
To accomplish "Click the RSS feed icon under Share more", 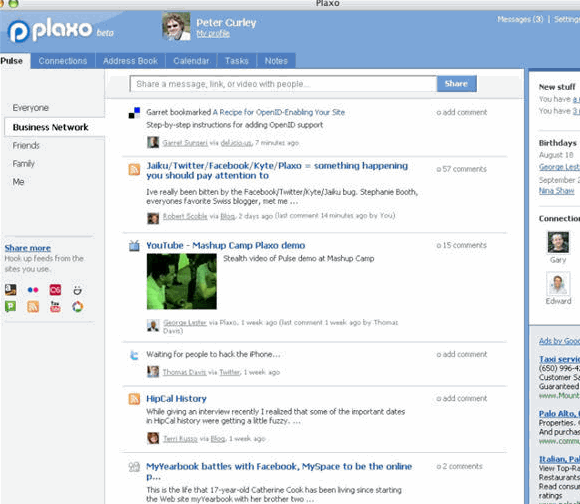I will pyautogui.click(x=33, y=307).
